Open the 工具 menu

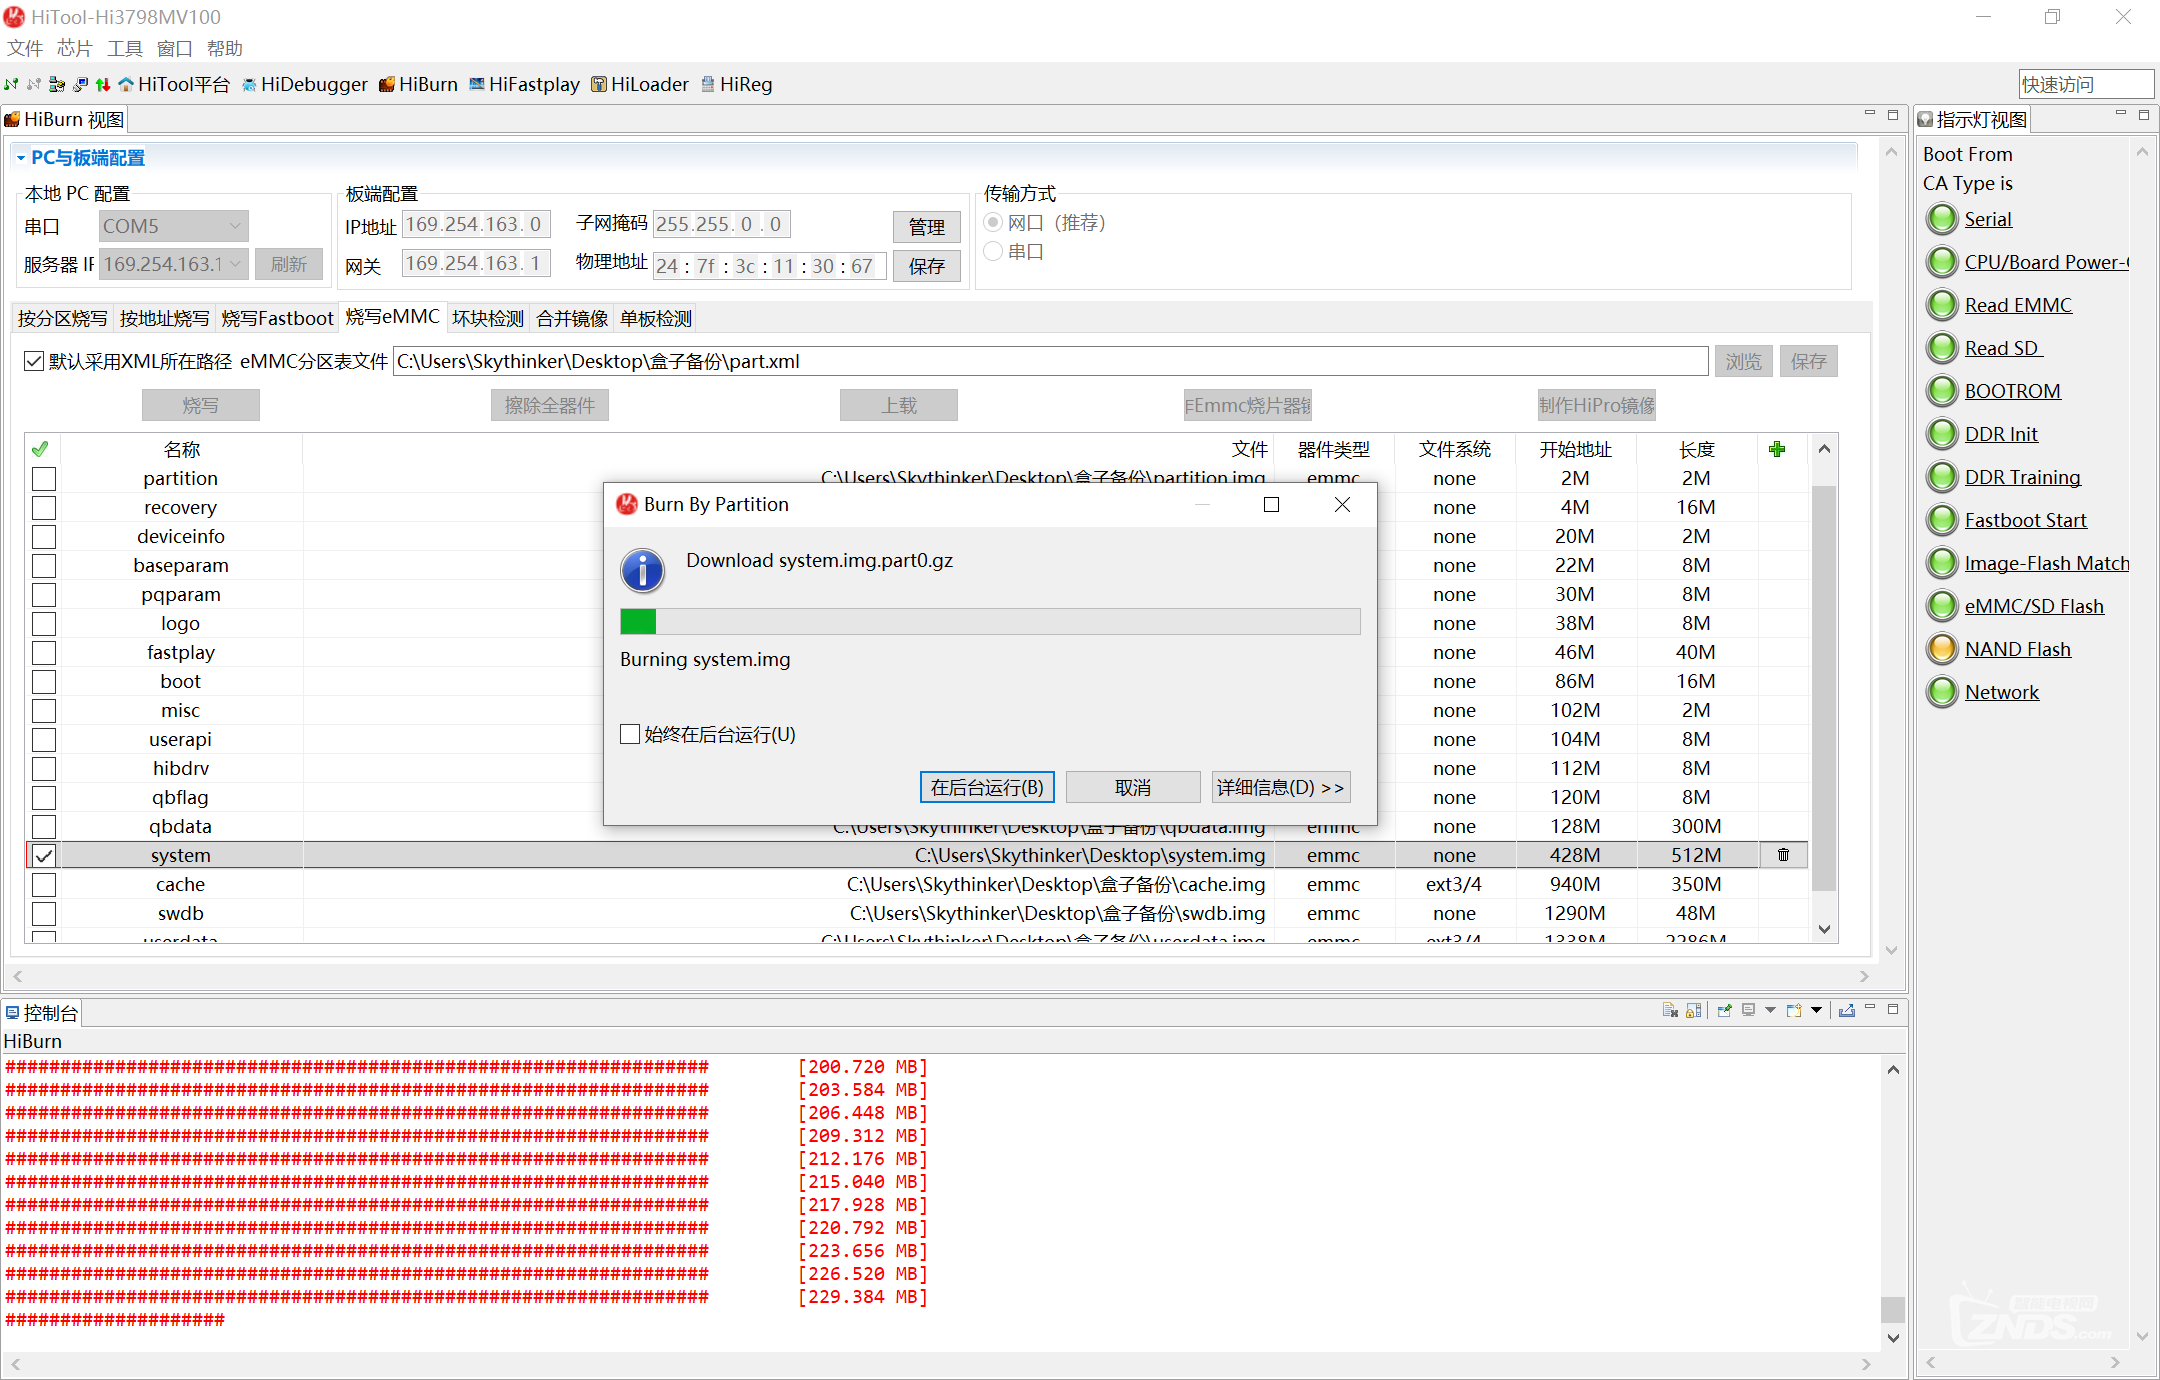pos(125,48)
